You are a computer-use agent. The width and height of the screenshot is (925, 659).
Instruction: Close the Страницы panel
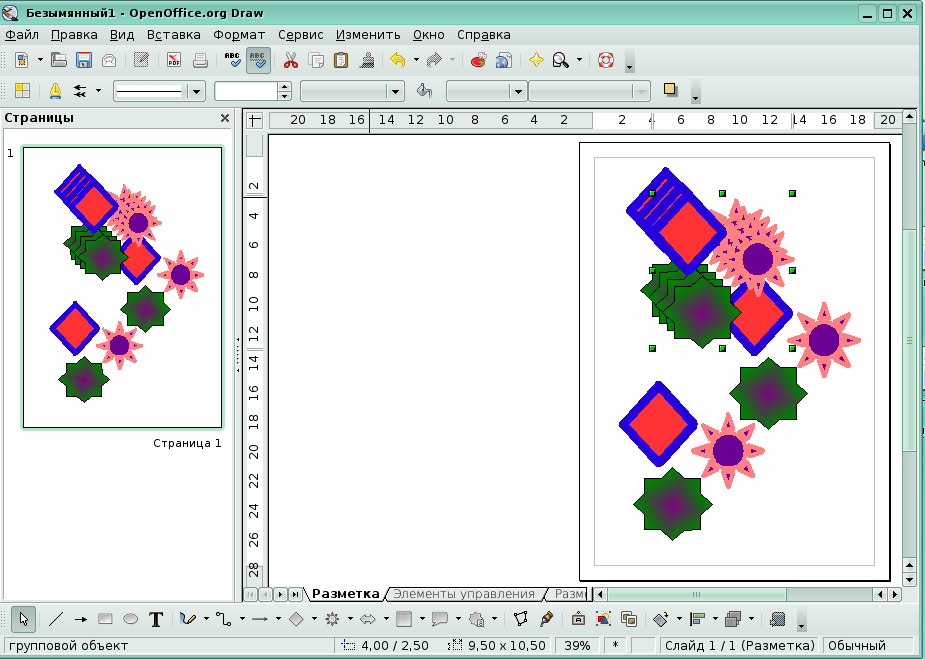[x=225, y=118]
